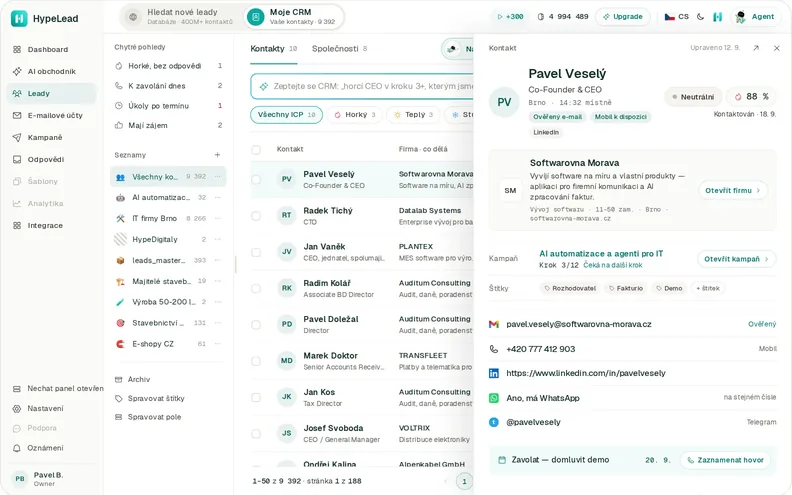The height and width of the screenshot is (495, 792).
Task: Filter by Všechny ICP chip
Action: pyautogui.click(x=286, y=115)
